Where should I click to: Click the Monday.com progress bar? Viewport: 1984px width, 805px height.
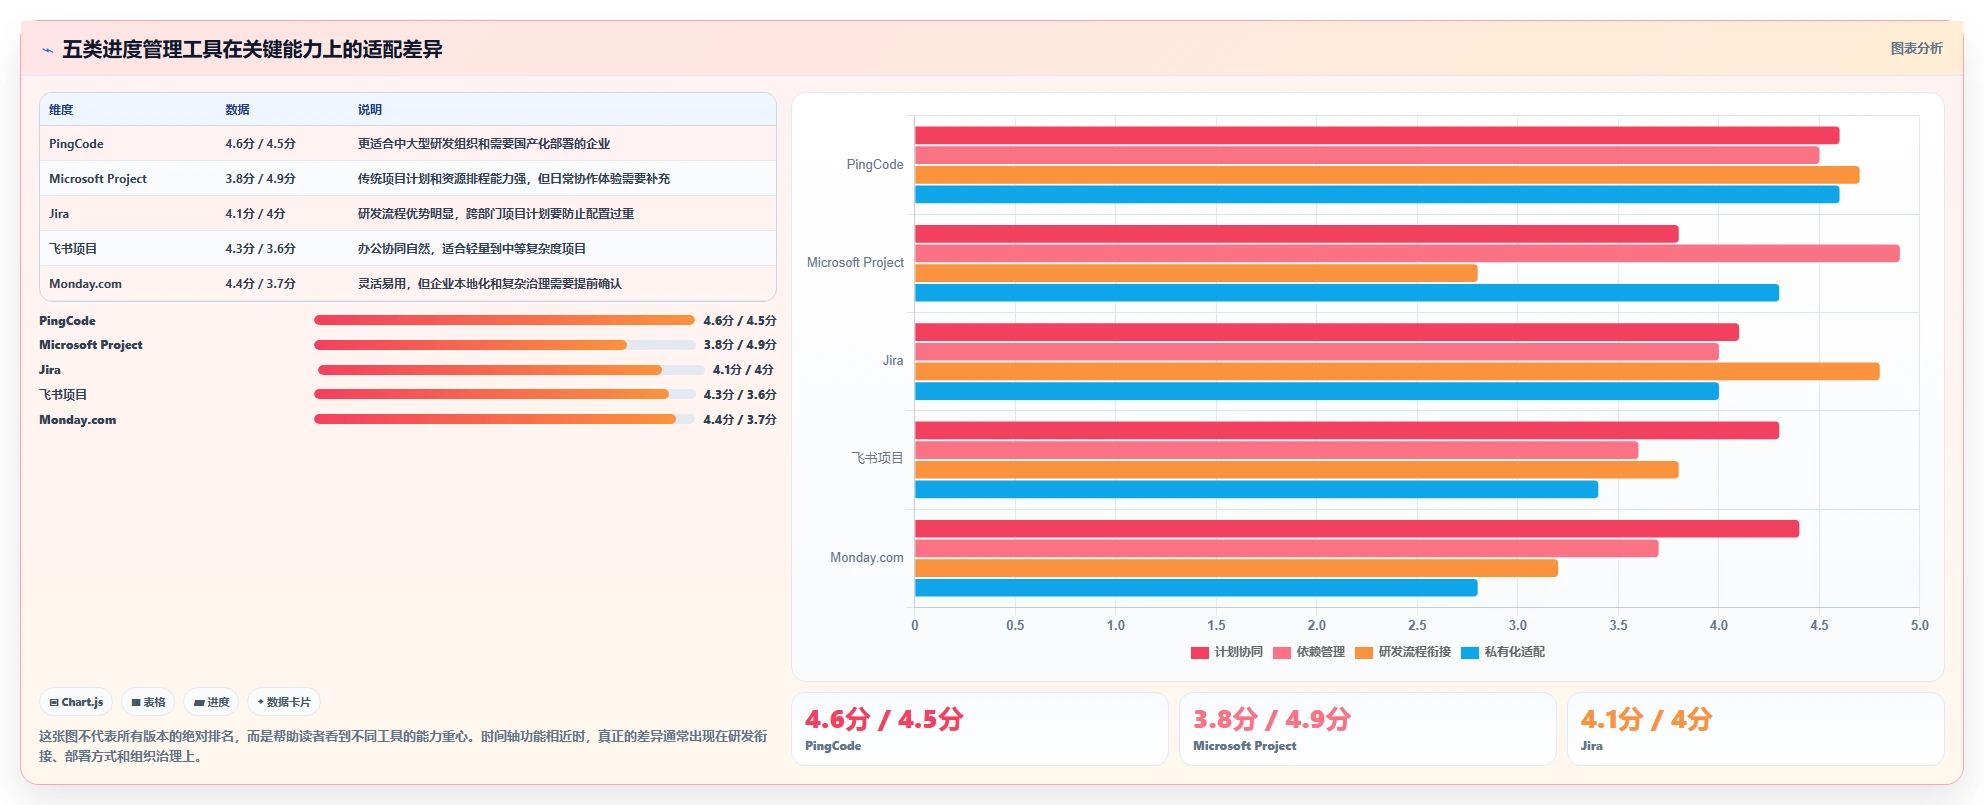pyautogui.click(x=504, y=419)
